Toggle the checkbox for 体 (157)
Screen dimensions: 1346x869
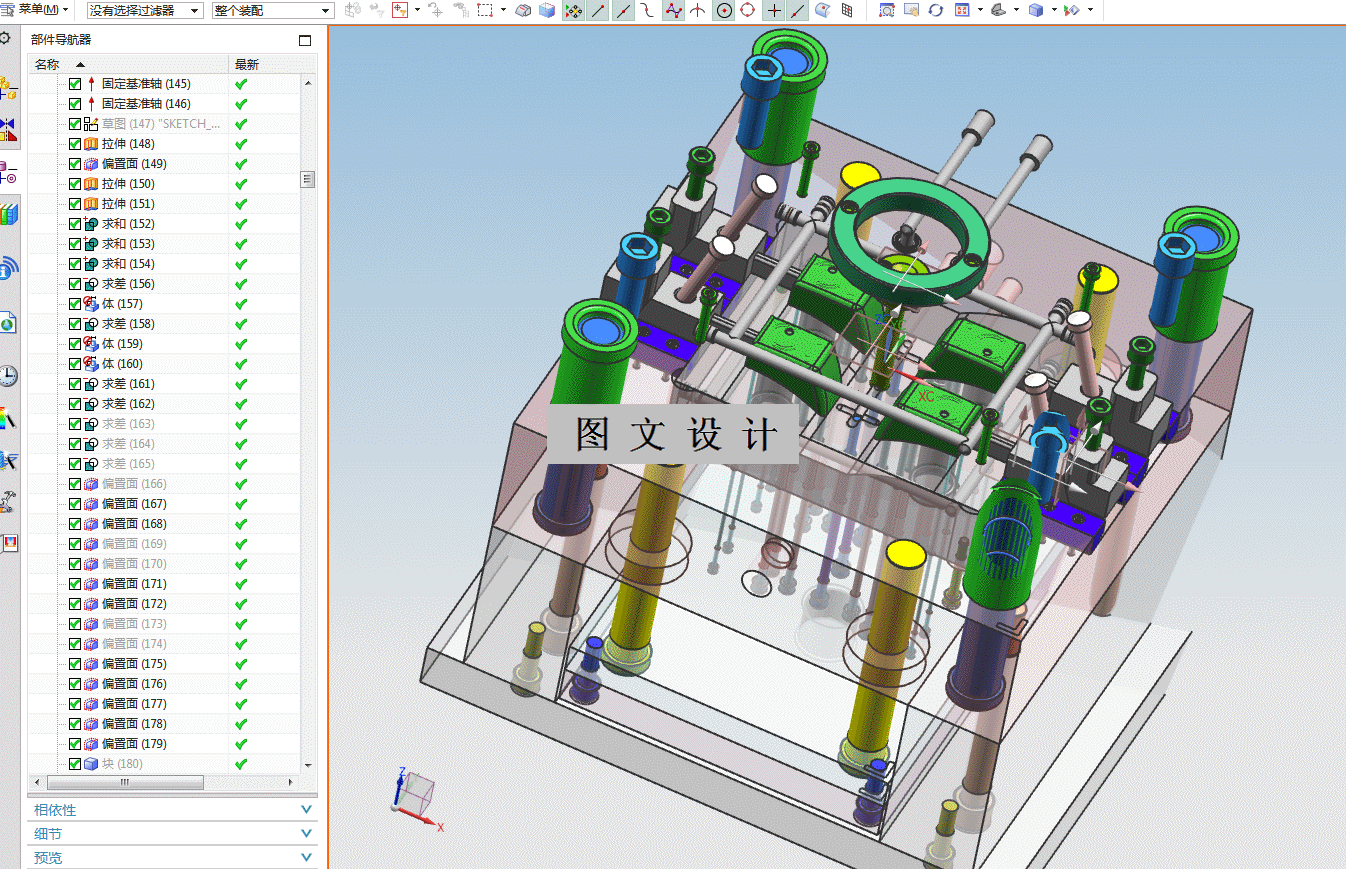point(75,304)
